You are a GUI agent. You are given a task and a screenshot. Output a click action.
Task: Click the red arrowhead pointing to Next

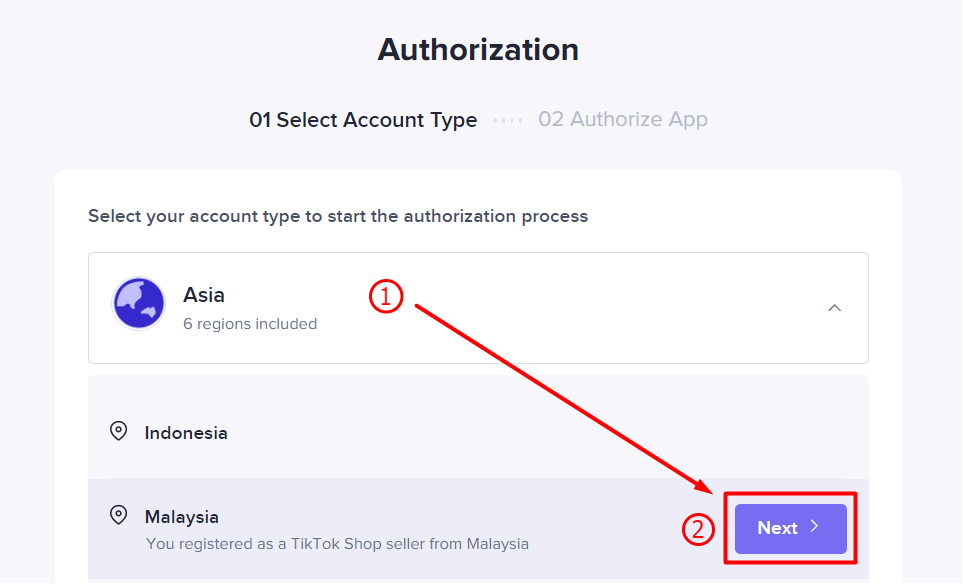[704, 485]
